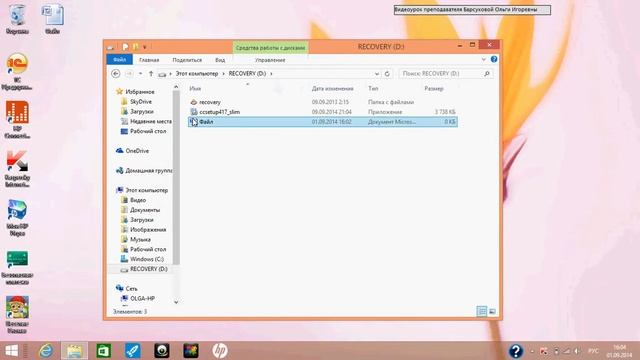
Task: Open the Recycle Bin desktop icon
Action: click(17, 19)
